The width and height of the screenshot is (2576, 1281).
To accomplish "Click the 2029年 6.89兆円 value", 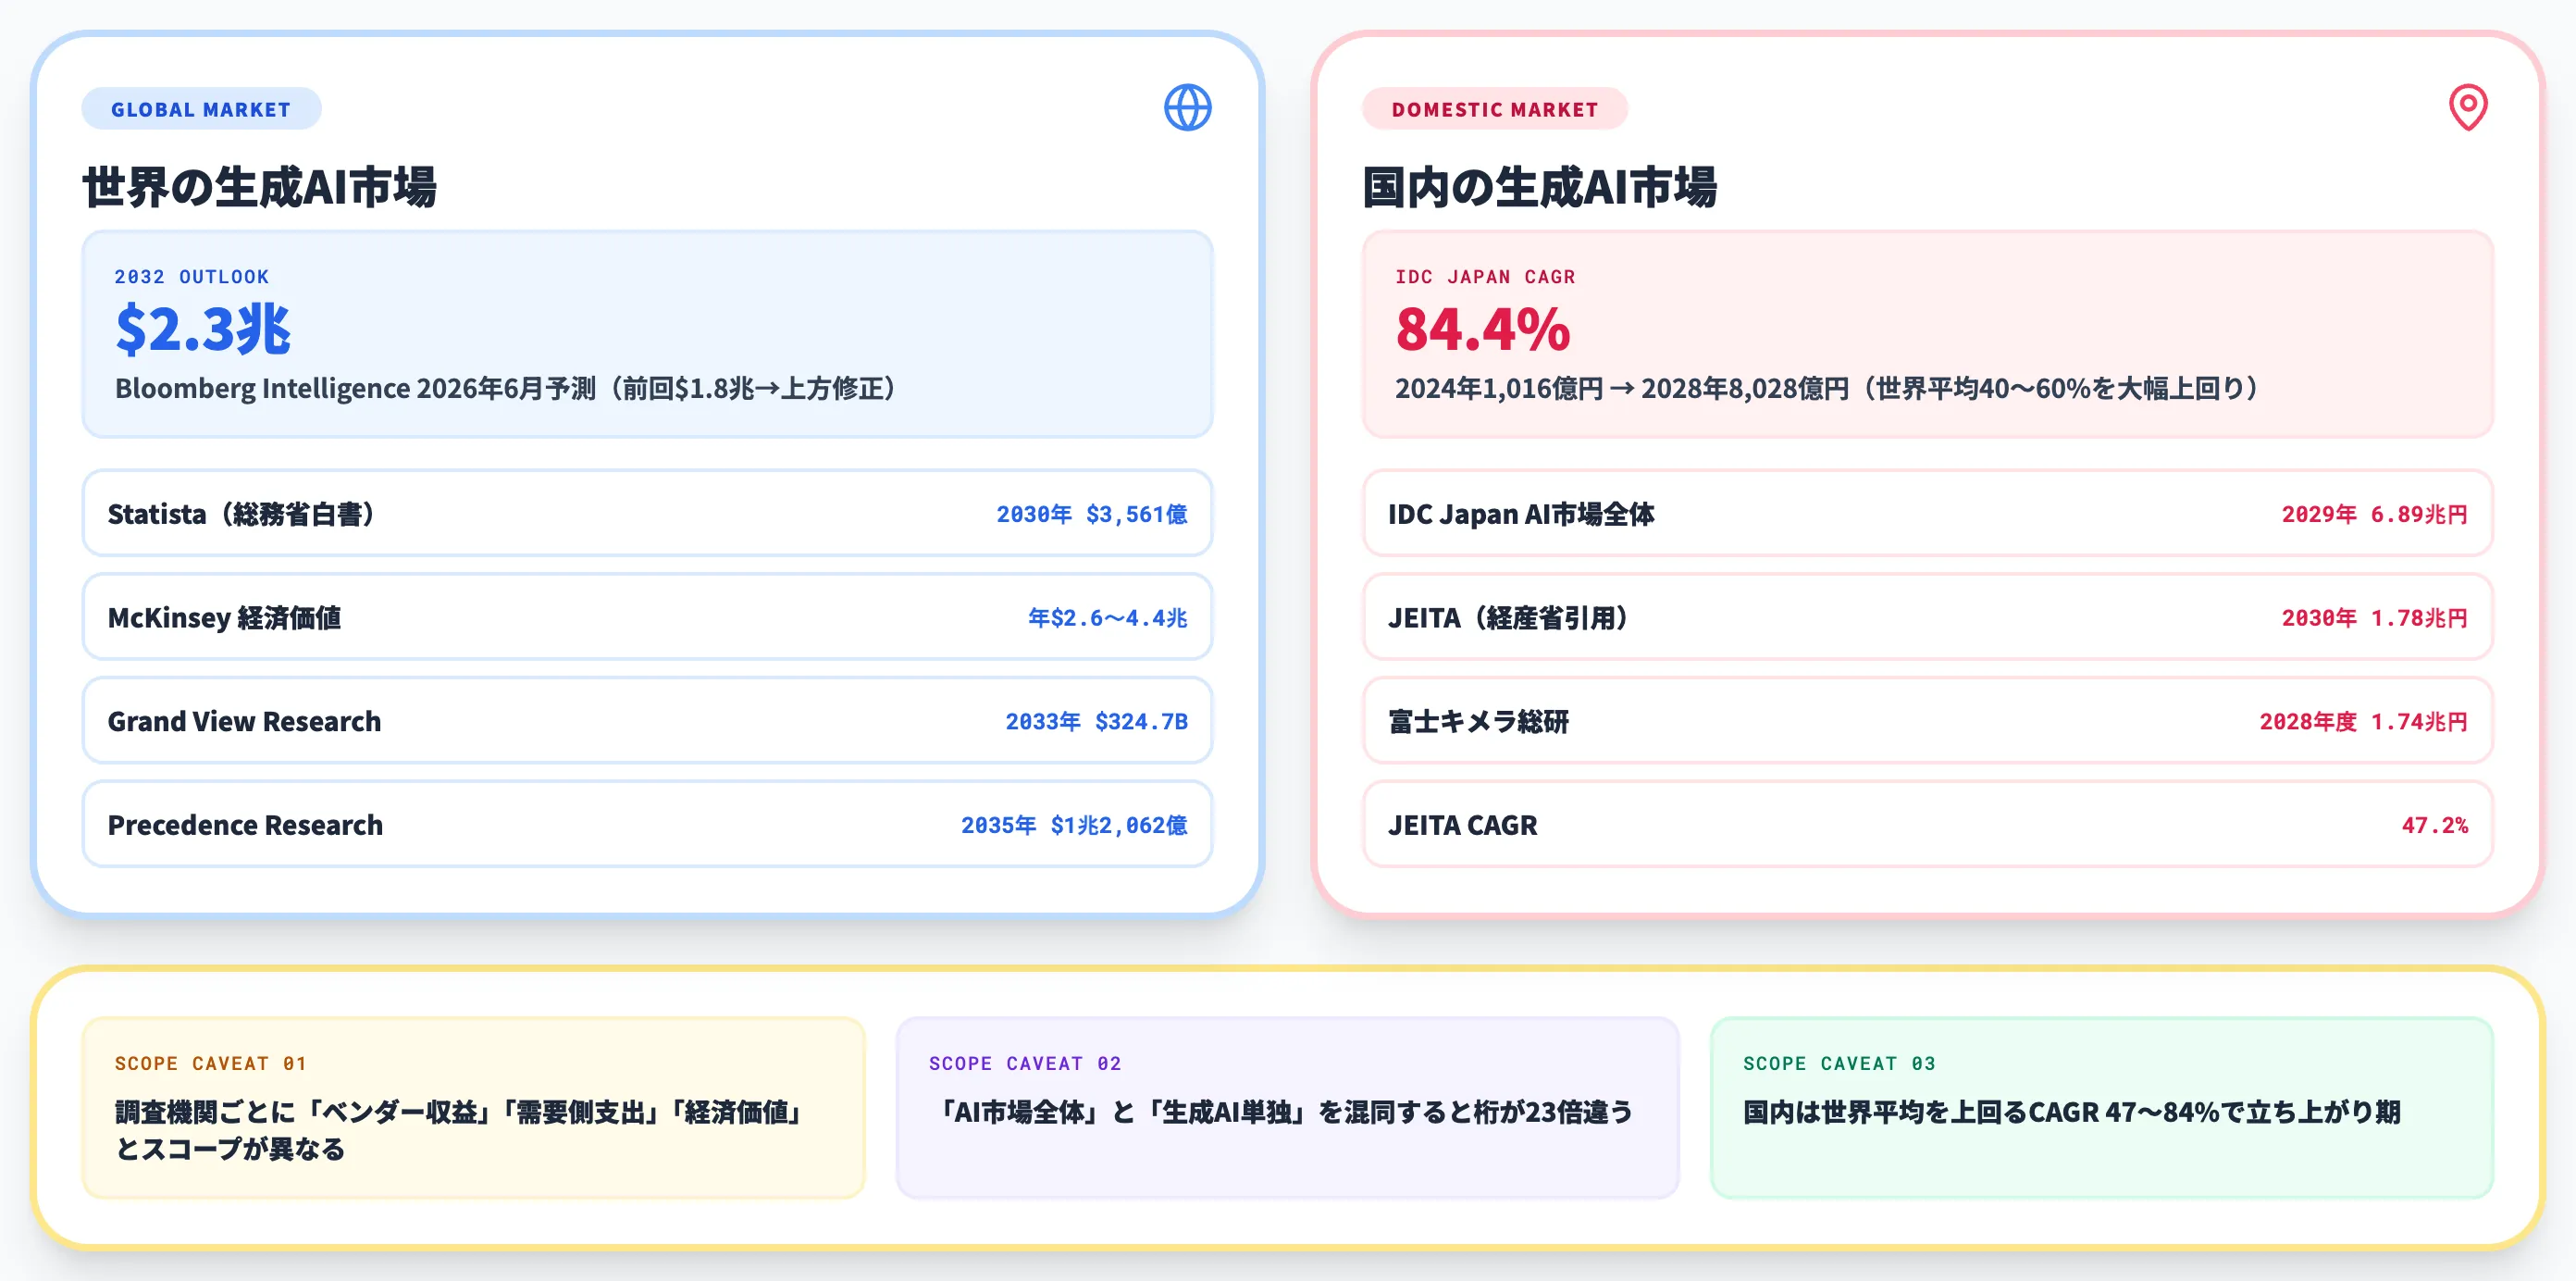I will point(2374,514).
